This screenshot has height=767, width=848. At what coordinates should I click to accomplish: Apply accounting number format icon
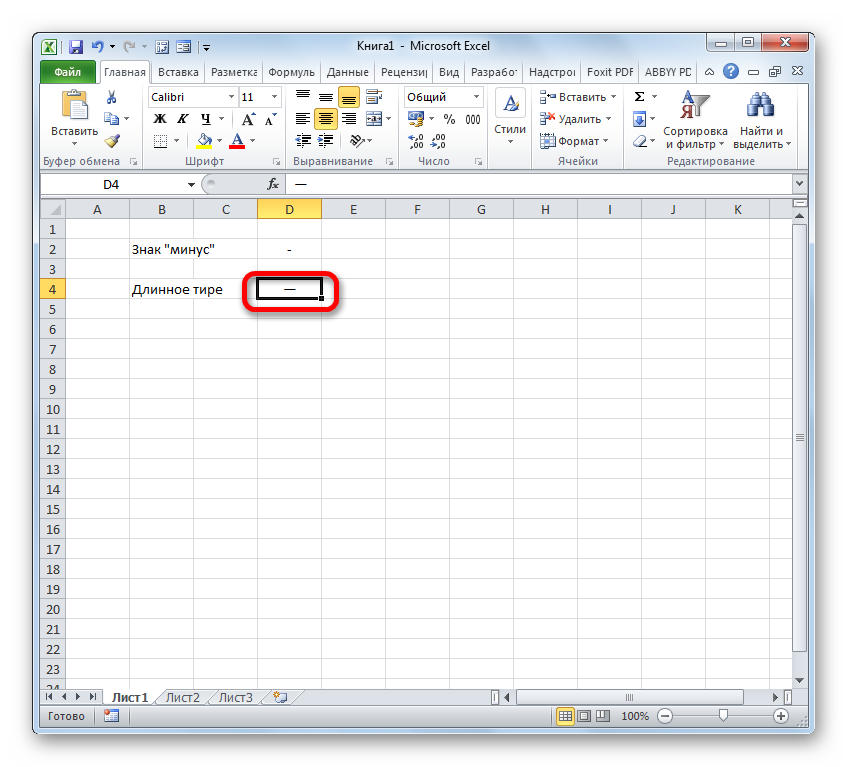(x=416, y=118)
